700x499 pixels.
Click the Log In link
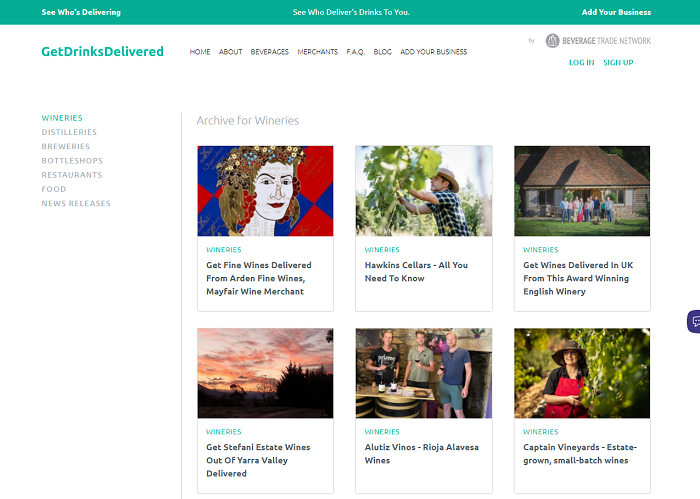581,62
